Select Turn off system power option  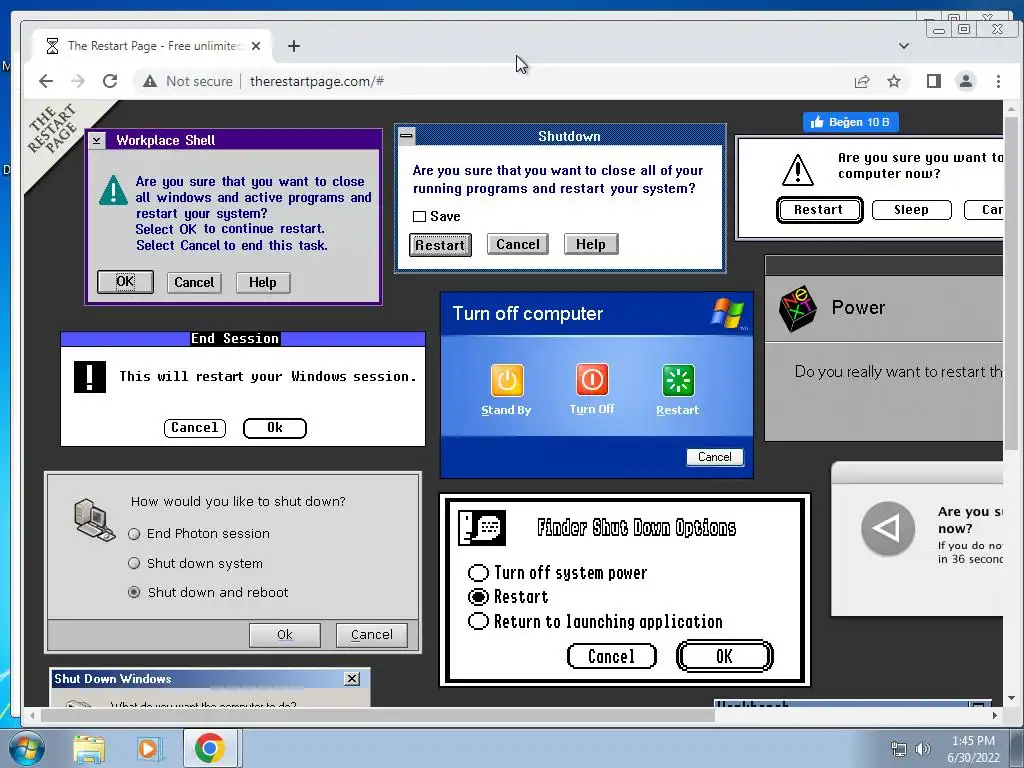(478, 573)
